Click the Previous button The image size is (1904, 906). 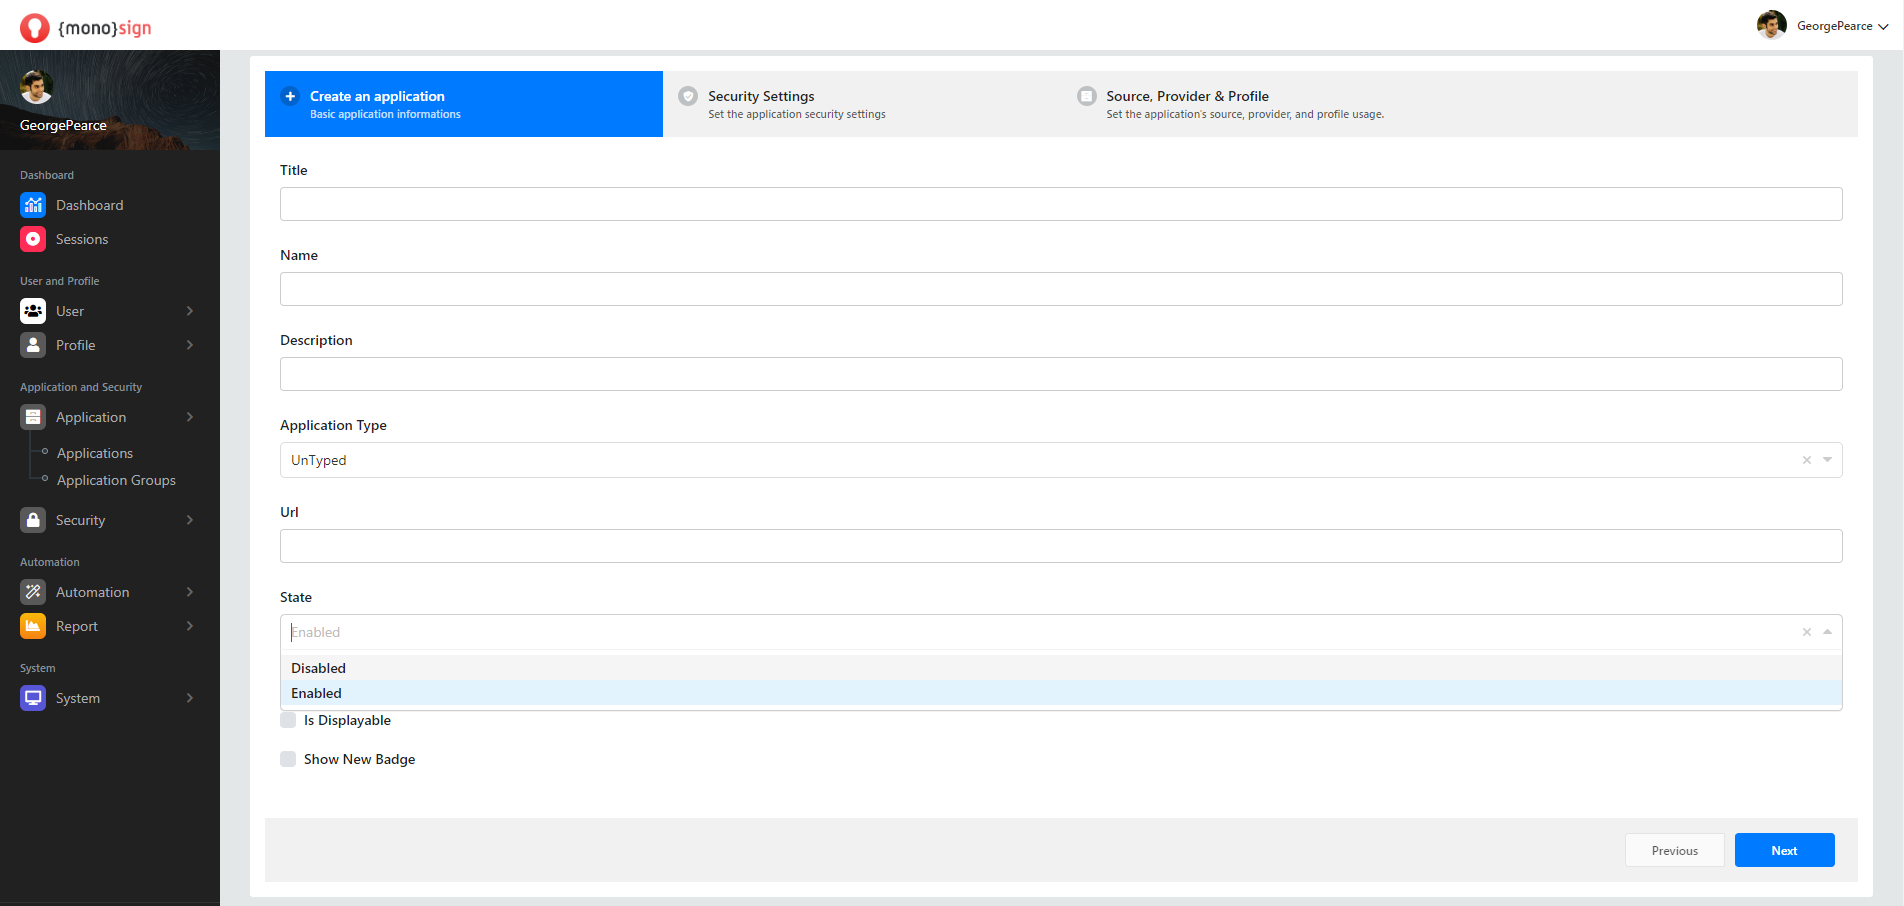(x=1674, y=850)
